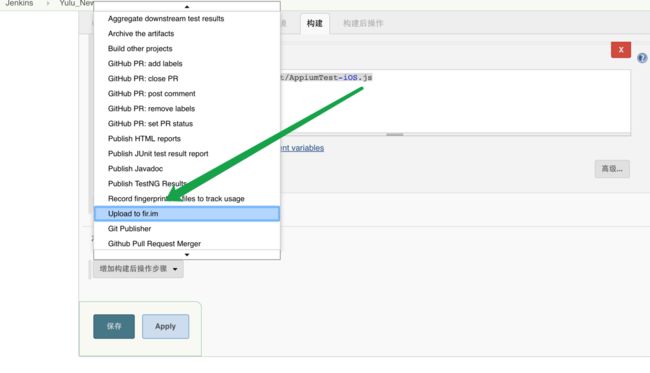Select Publish HTML reports entry
Viewport: 650px width, 373px height.
pos(187,138)
